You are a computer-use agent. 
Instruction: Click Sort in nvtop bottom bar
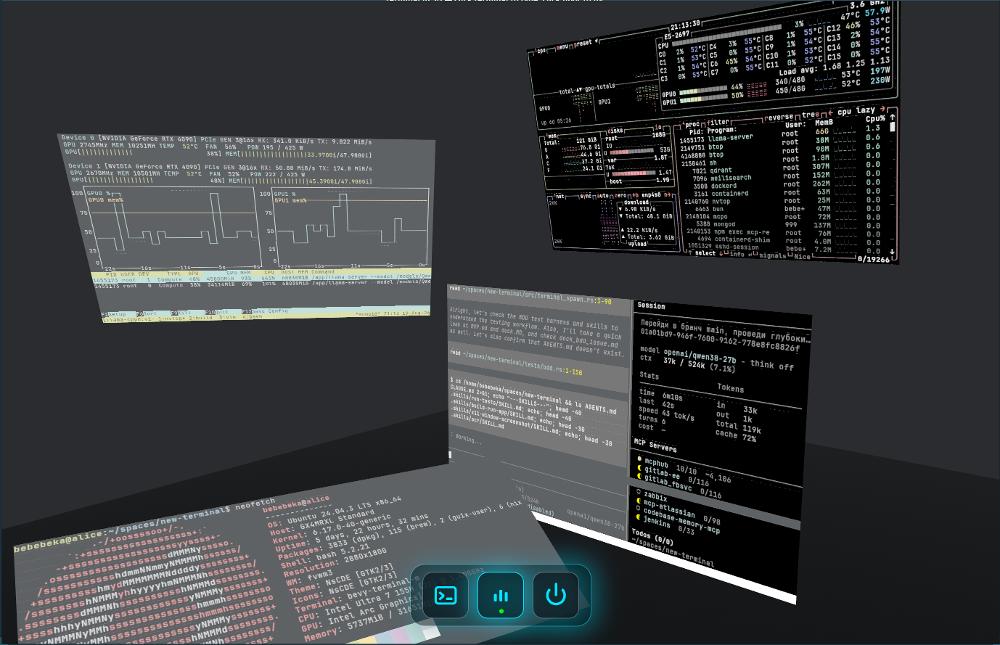click(150, 314)
